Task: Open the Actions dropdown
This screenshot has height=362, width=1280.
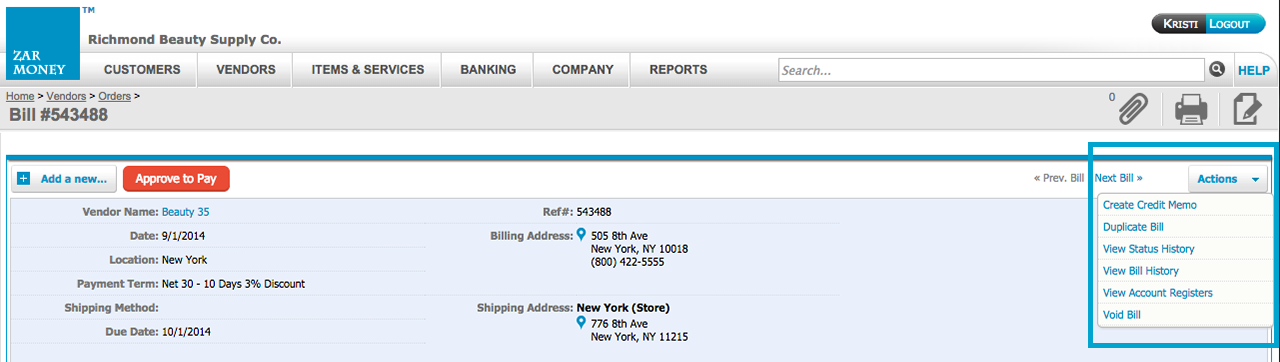Action: [1228, 179]
